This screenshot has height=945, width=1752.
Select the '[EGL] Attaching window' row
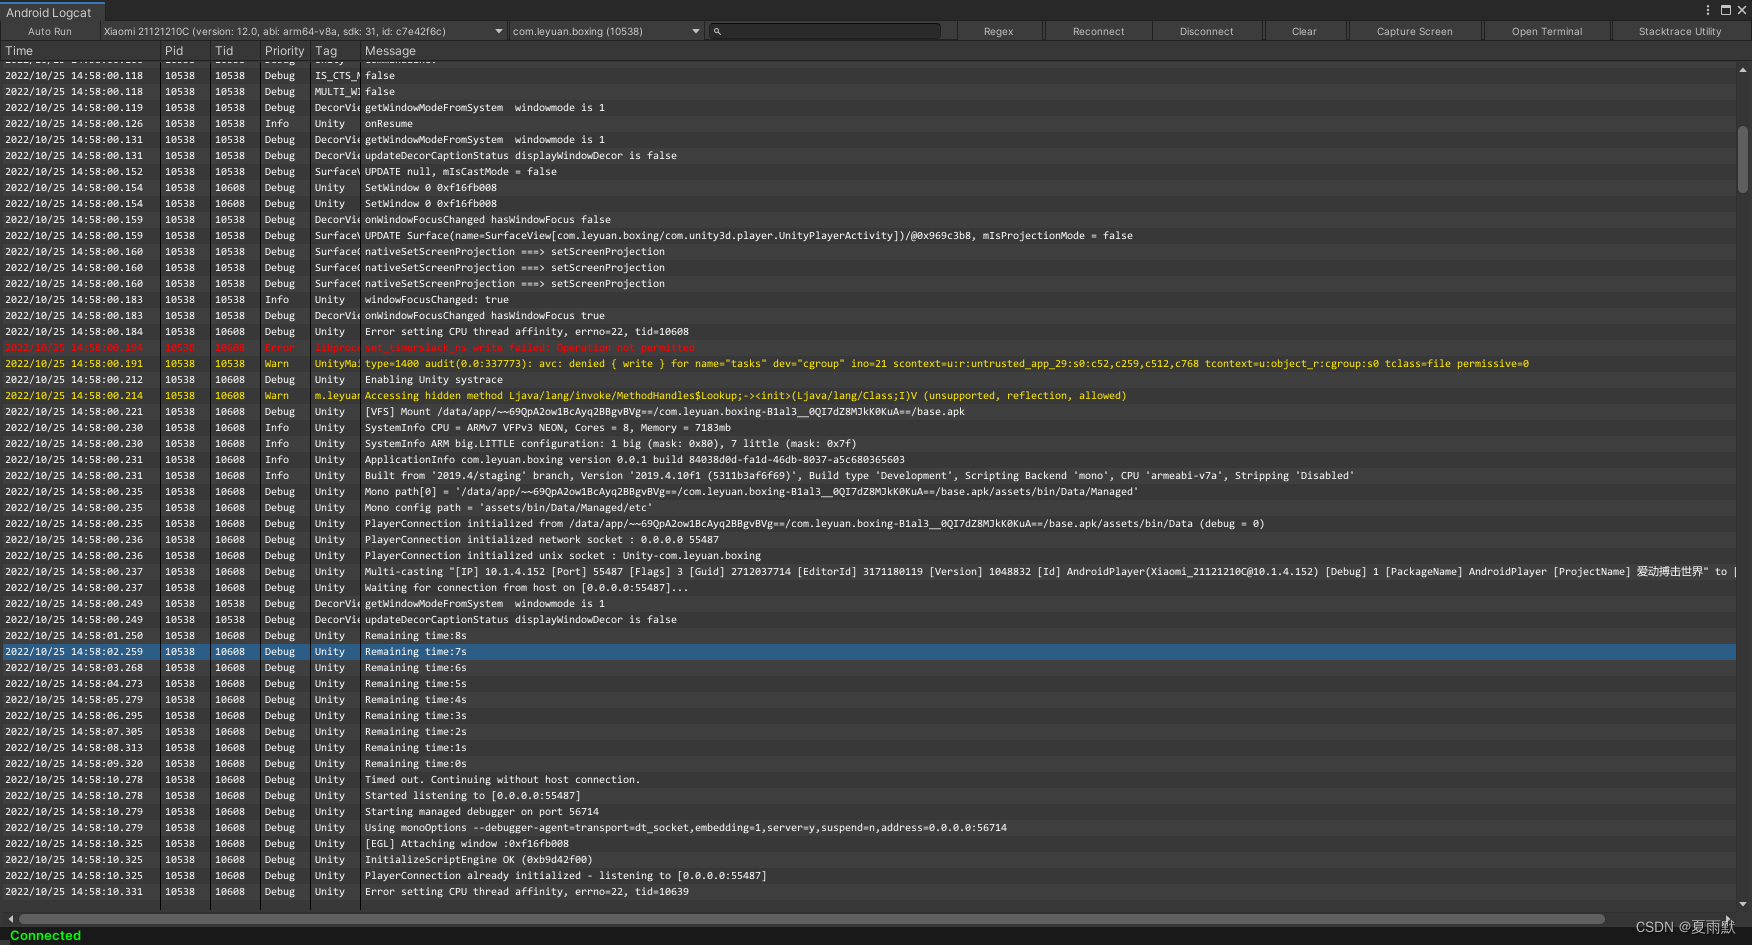(868, 844)
